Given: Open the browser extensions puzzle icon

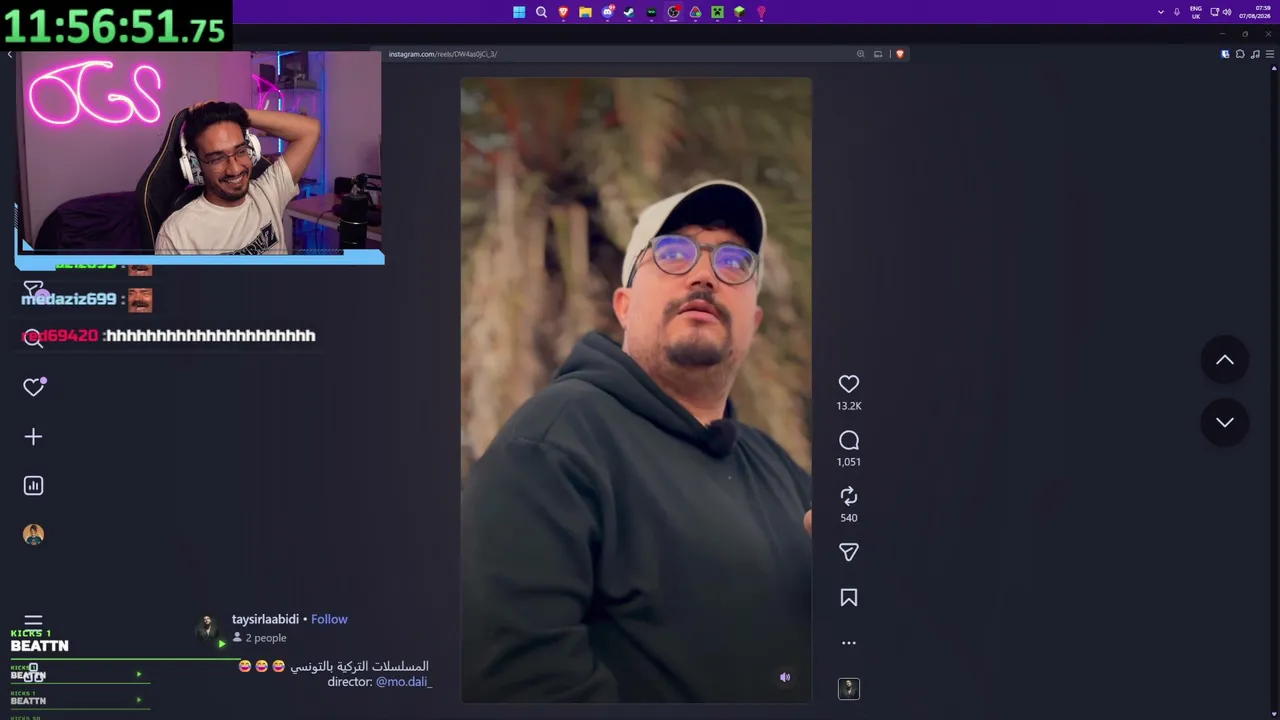Looking at the screenshot, I should tap(1240, 54).
